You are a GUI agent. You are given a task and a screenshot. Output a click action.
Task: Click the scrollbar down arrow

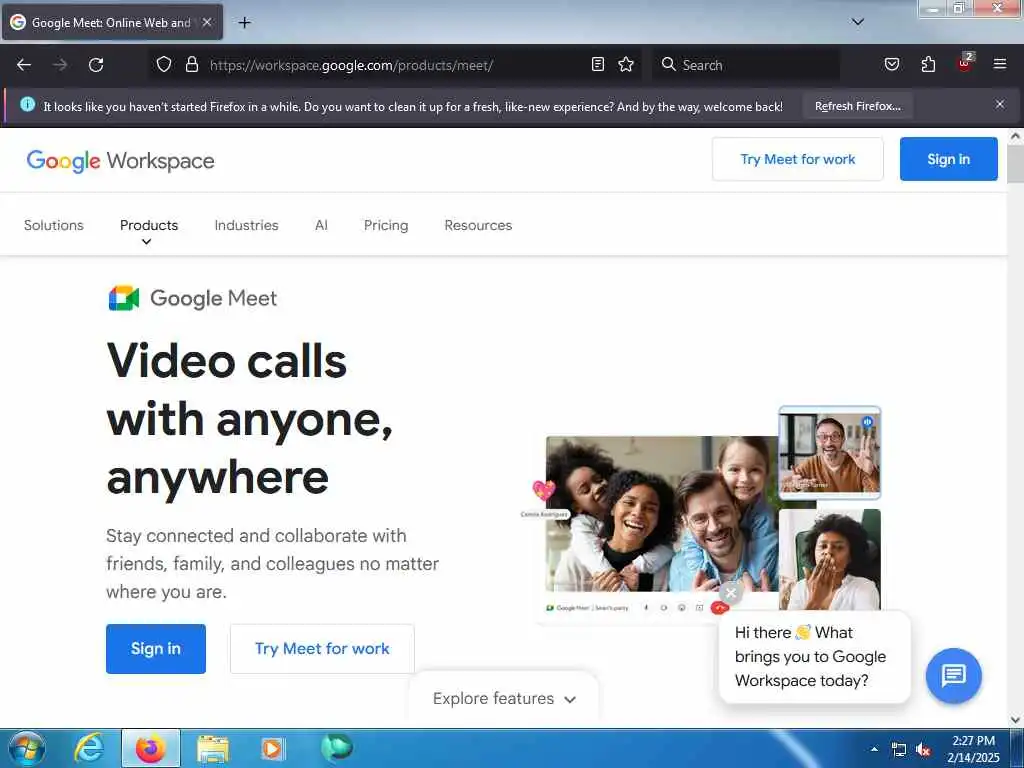1015,719
